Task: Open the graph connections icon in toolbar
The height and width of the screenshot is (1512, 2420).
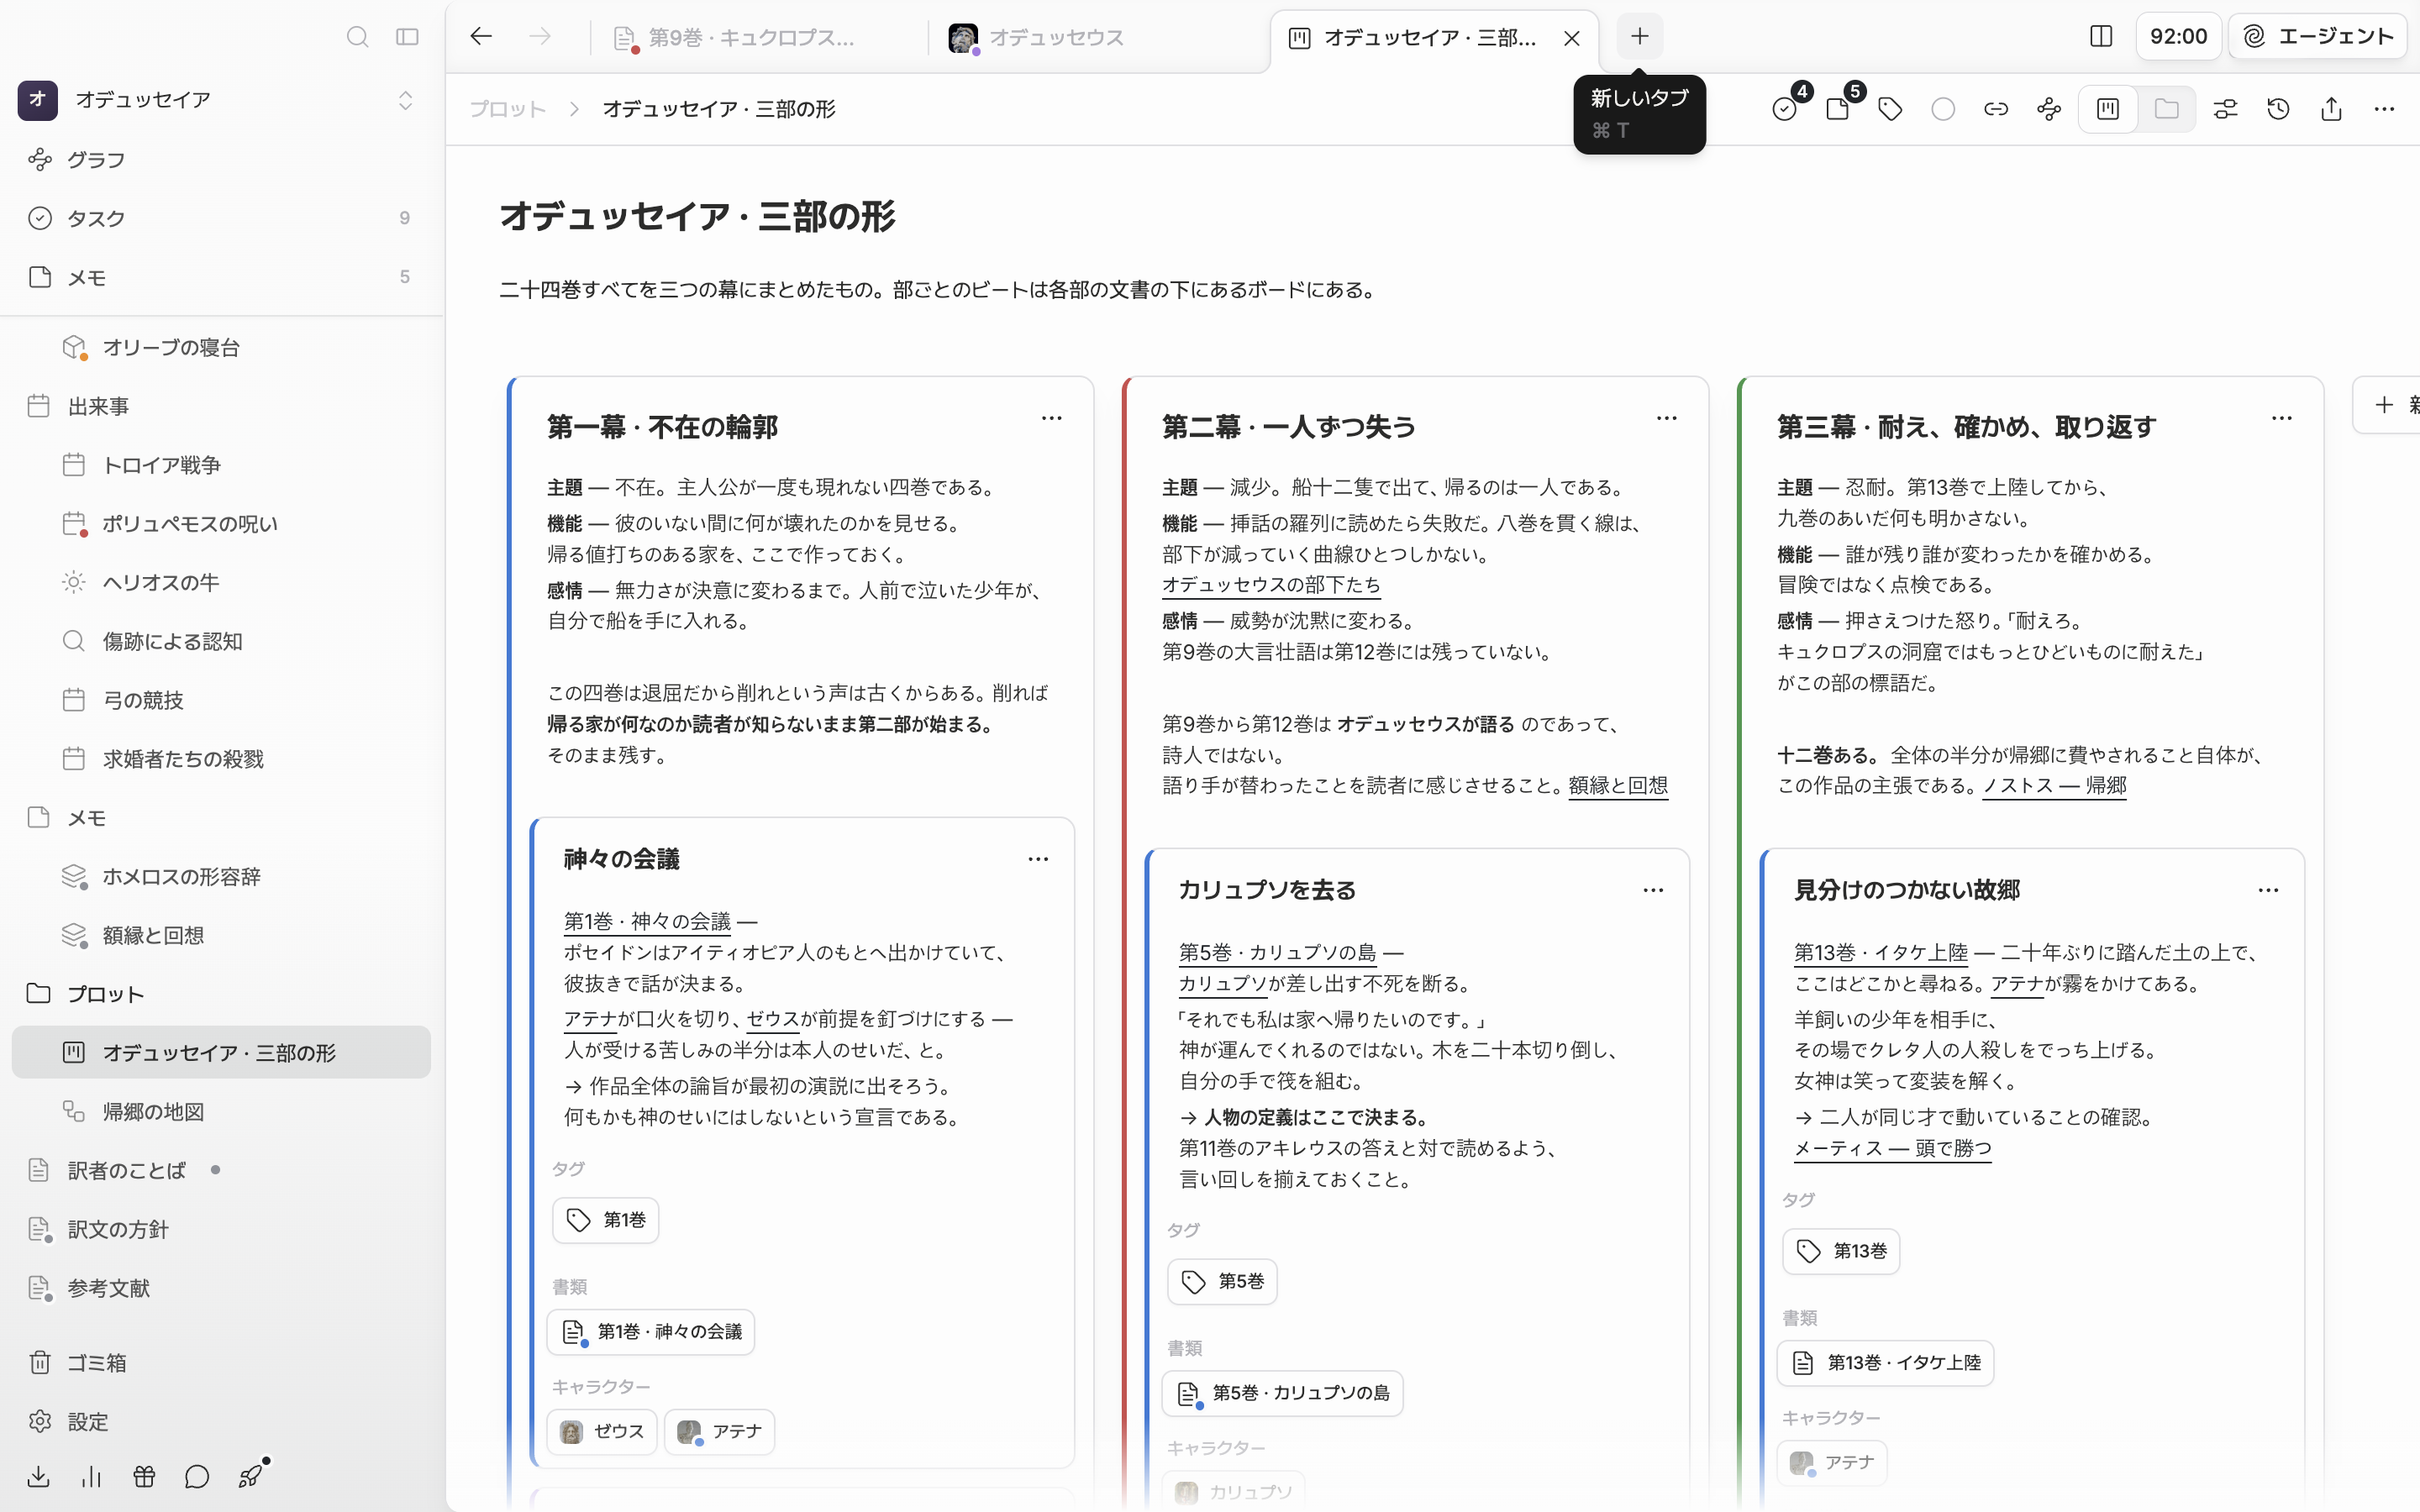Action: (x=2049, y=109)
